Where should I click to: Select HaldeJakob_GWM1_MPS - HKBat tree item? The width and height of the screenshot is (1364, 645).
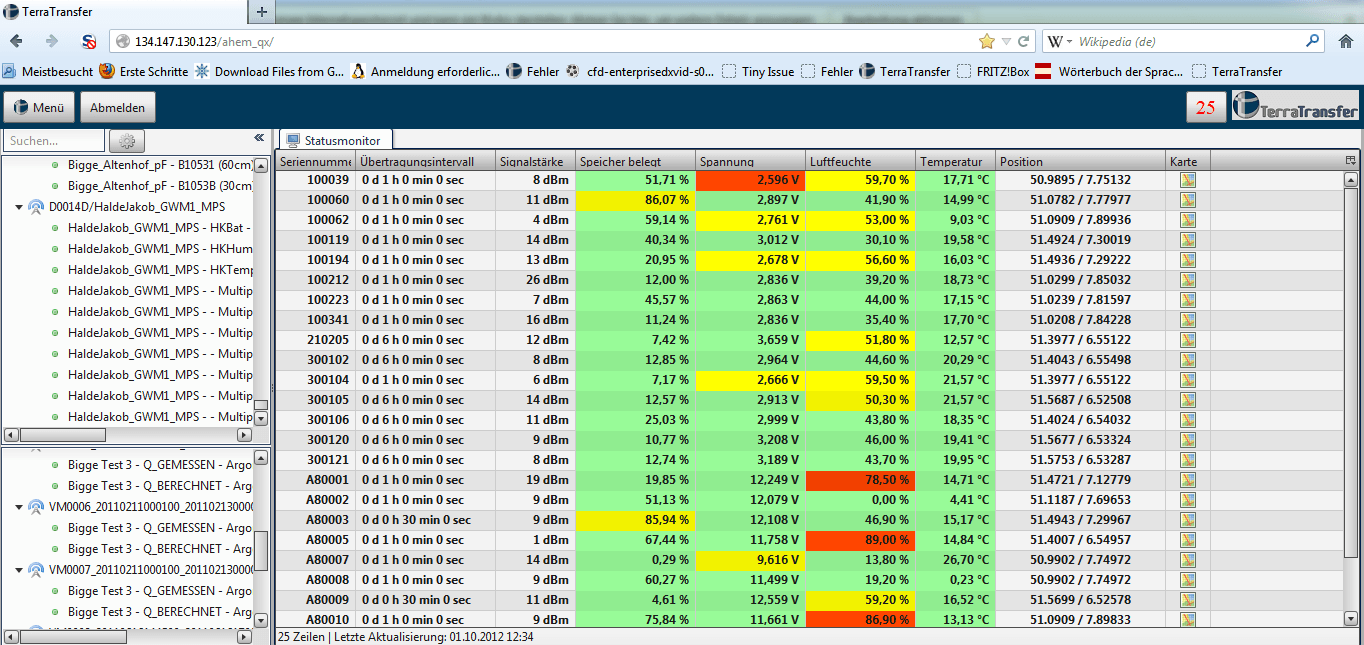click(159, 228)
